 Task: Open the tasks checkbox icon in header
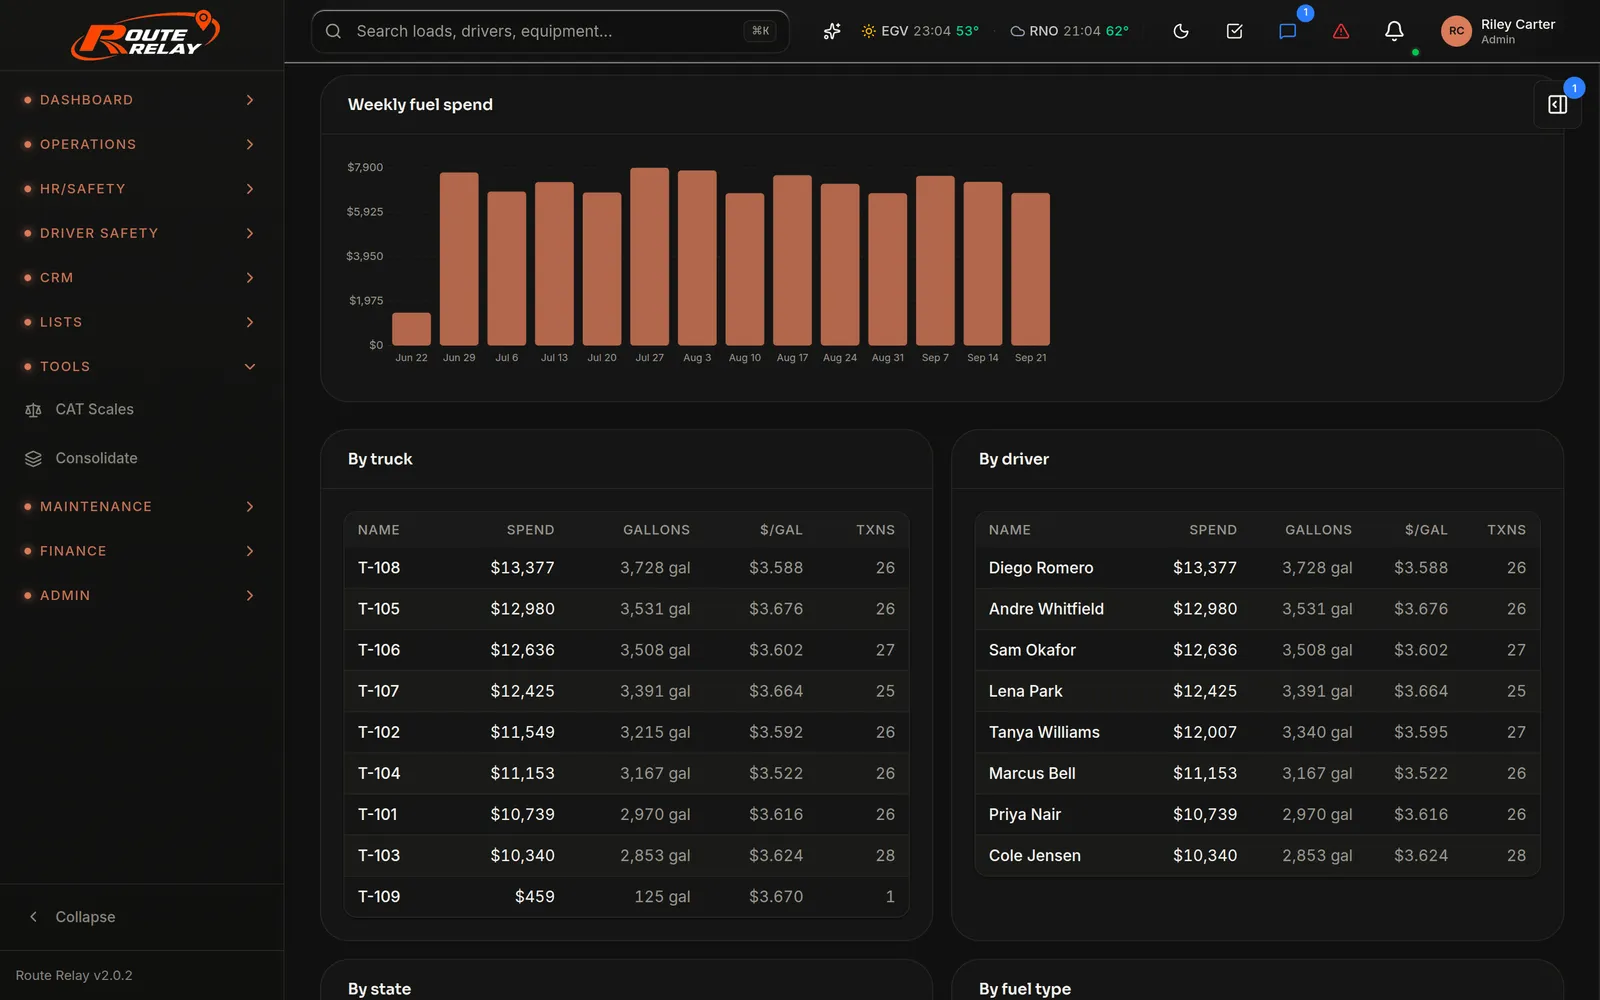point(1234,31)
